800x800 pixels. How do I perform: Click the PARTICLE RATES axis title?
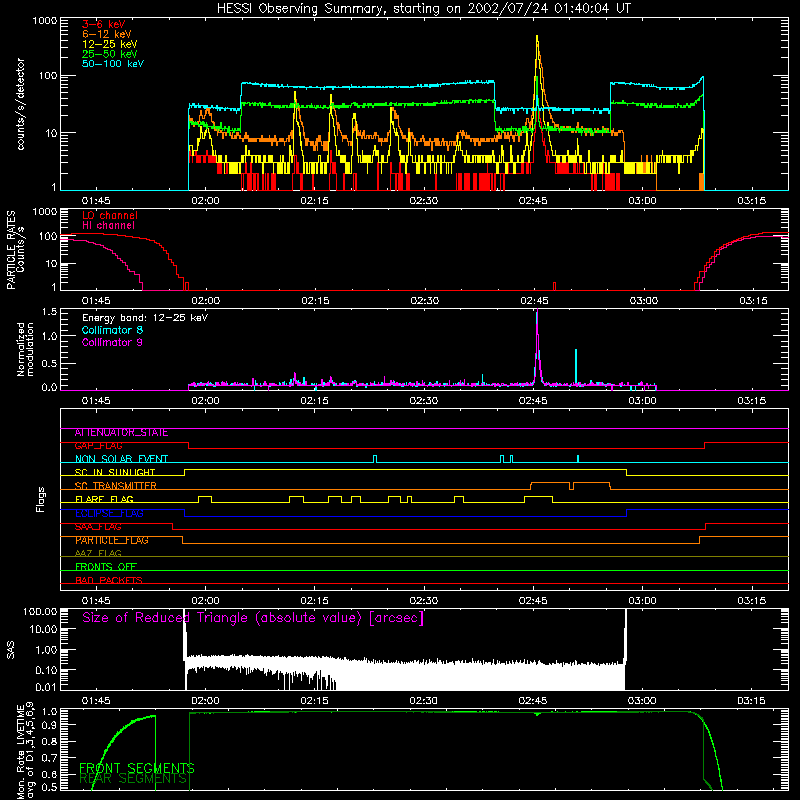click(x=11, y=249)
